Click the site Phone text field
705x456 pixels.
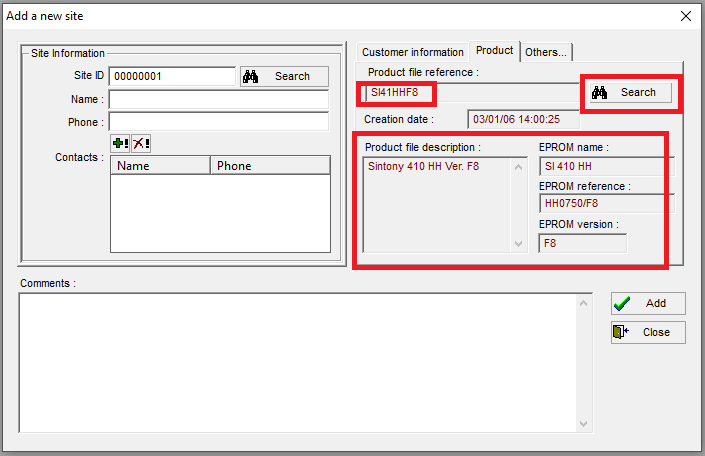(x=218, y=122)
